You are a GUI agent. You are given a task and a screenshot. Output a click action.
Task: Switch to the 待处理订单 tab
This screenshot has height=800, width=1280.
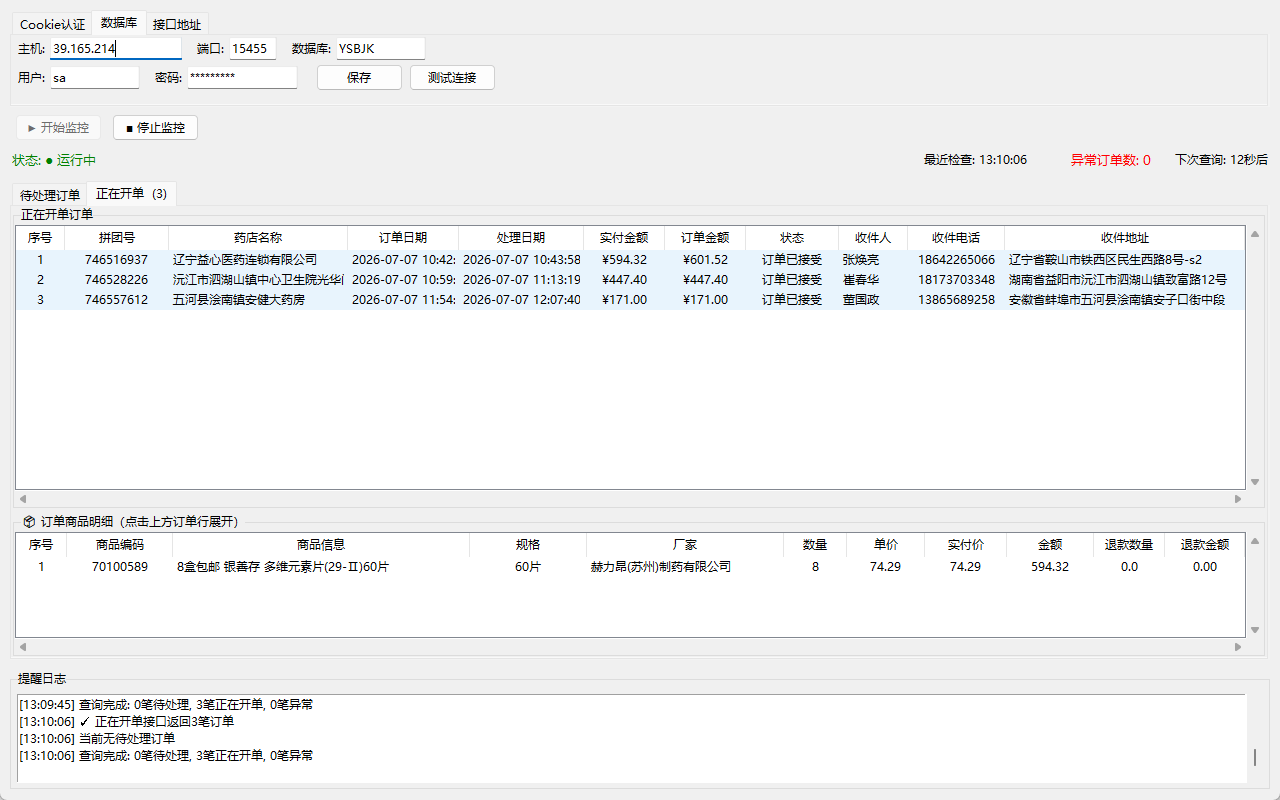(50, 195)
